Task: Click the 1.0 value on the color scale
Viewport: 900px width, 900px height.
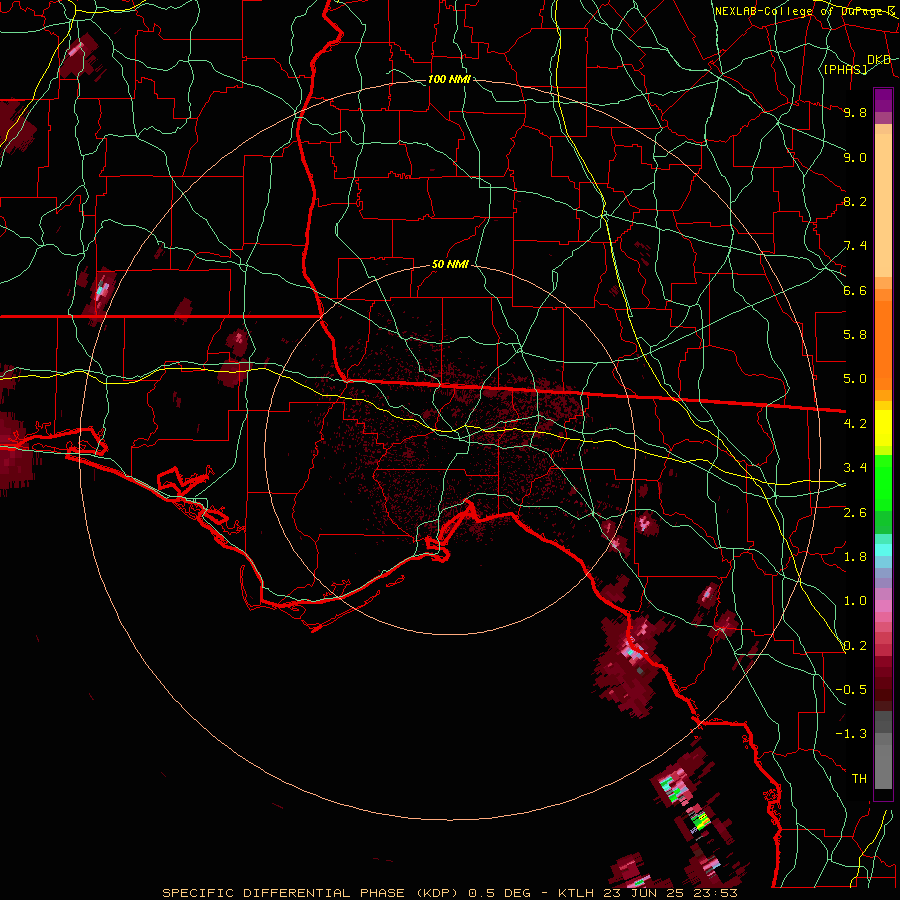Action: [855, 601]
